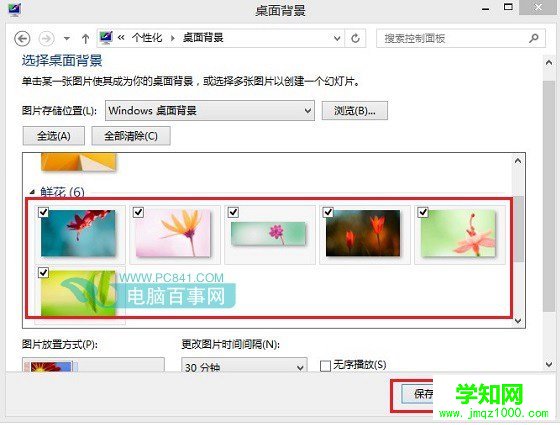
Task: Close the 桌面背景 window
Action: [538, 7]
